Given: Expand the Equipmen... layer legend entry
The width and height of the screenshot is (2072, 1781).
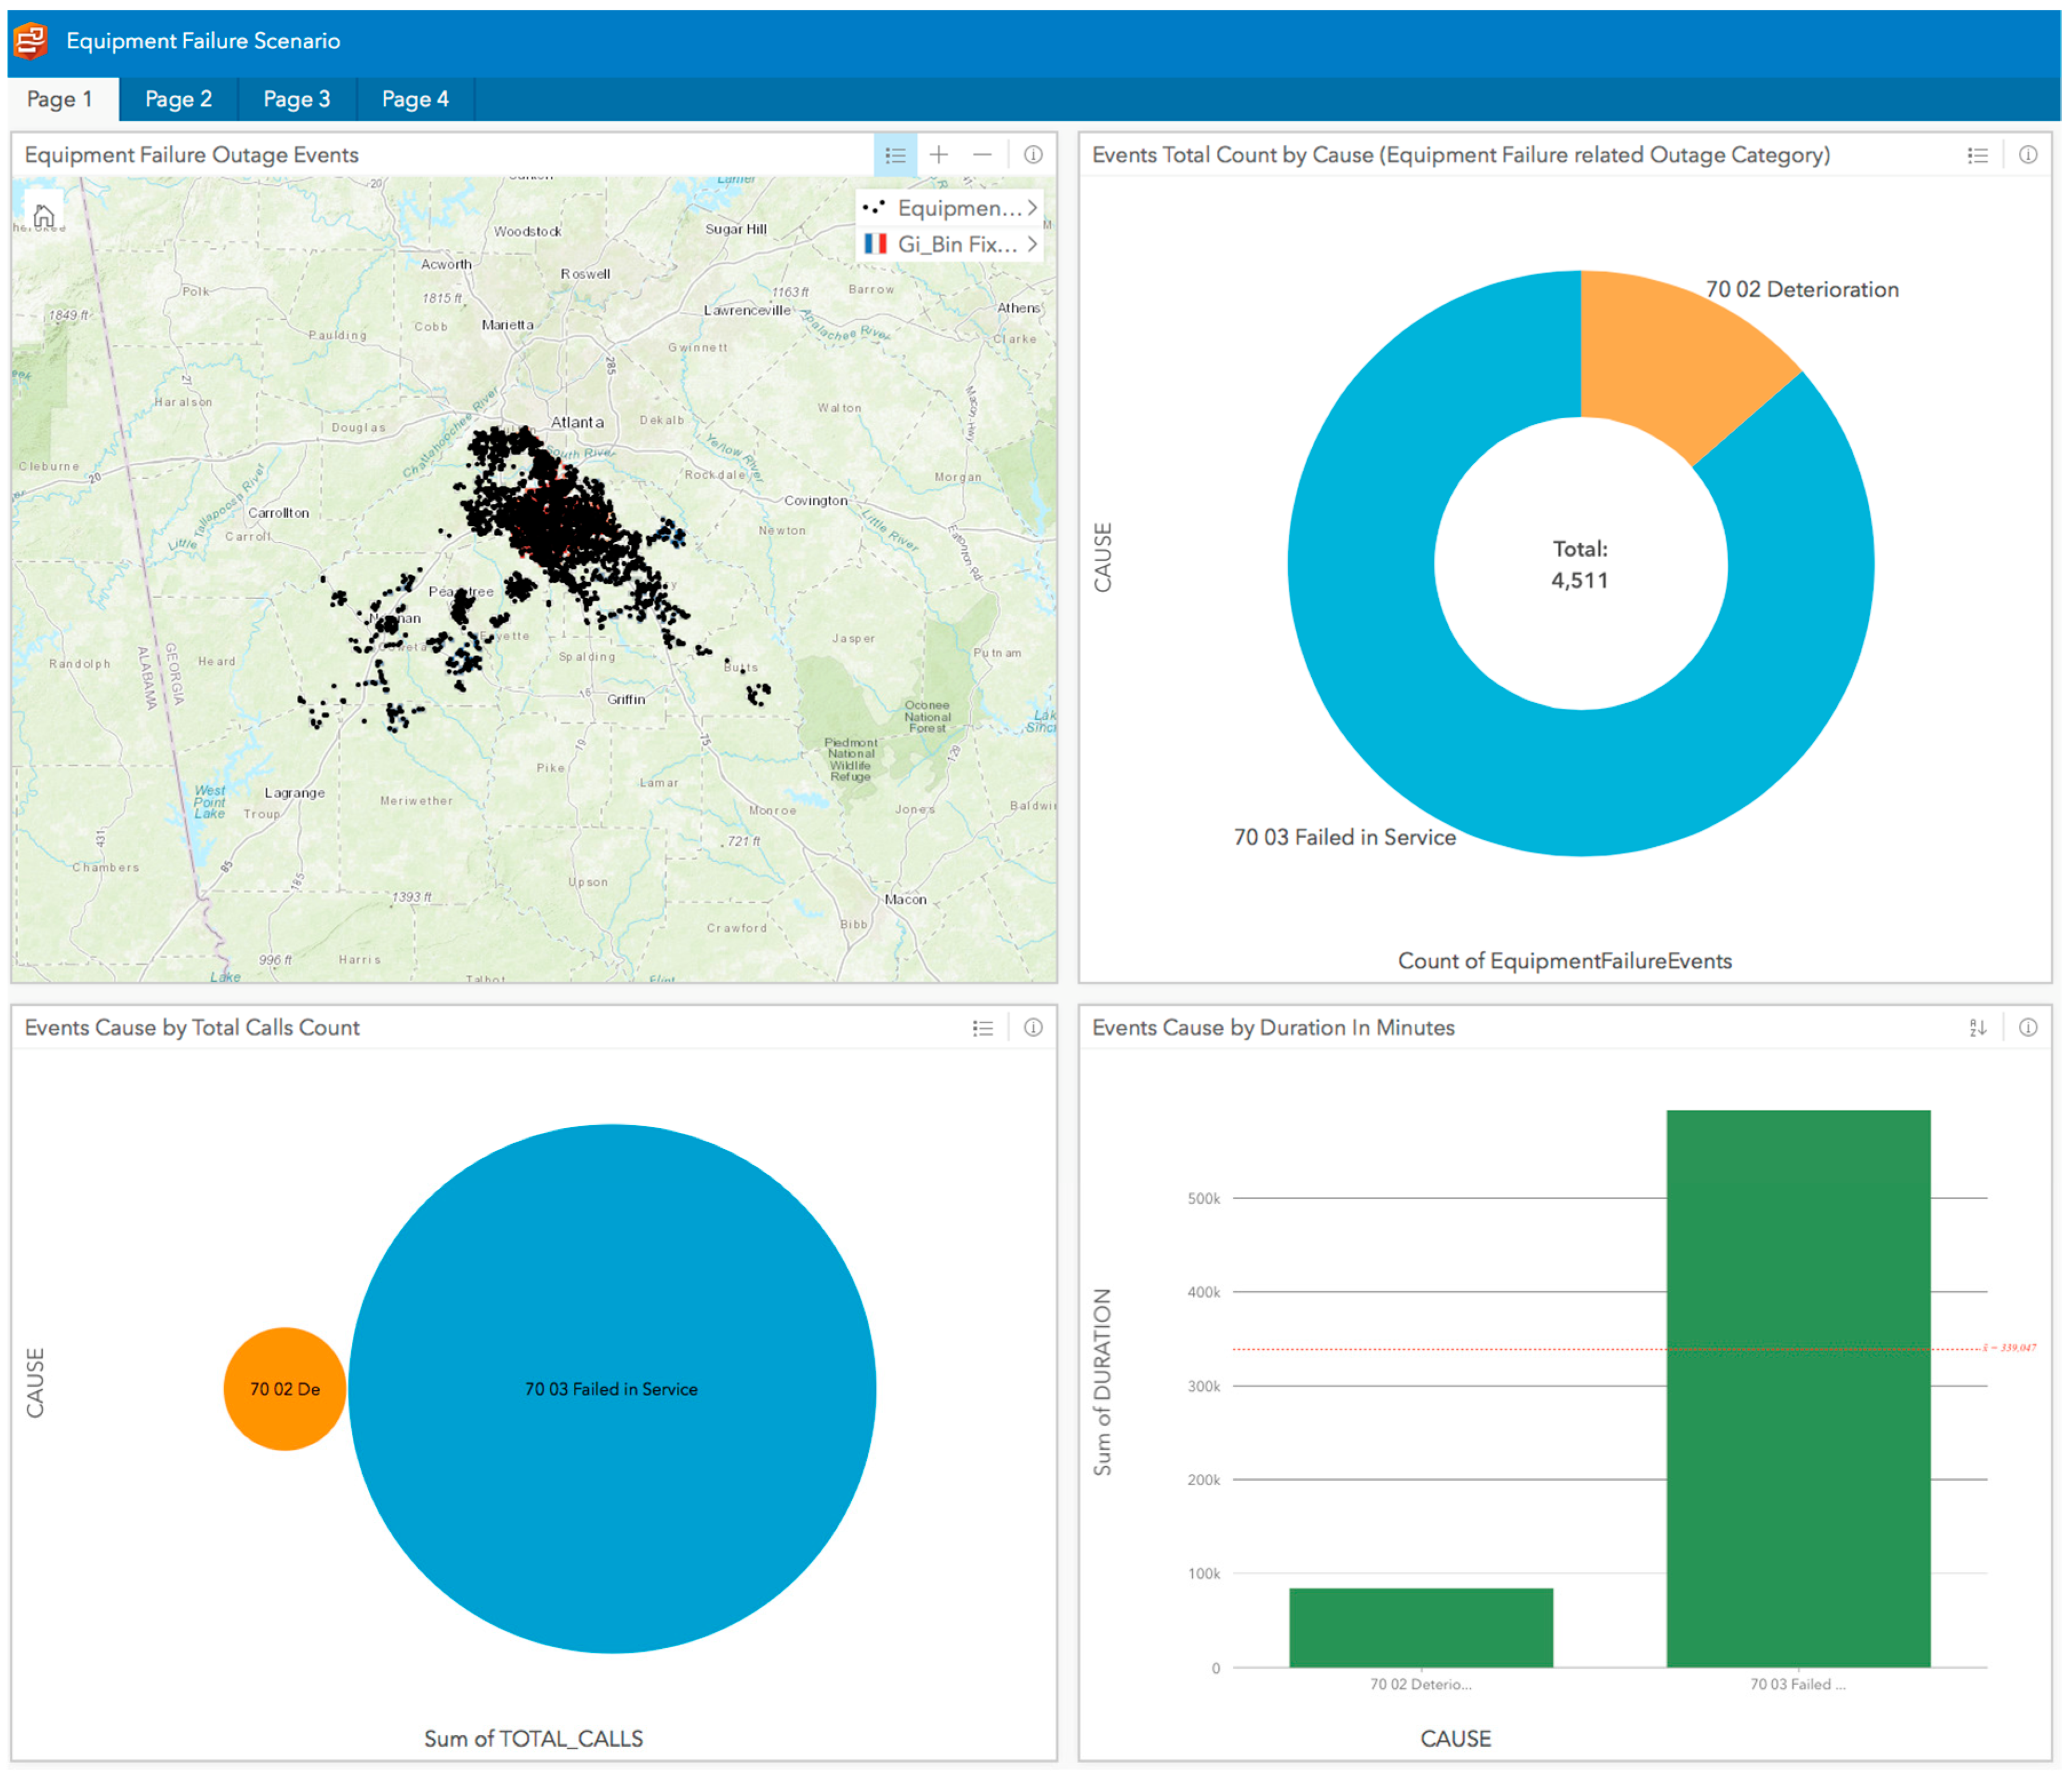Looking at the screenshot, I should (x=1032, y=208).
